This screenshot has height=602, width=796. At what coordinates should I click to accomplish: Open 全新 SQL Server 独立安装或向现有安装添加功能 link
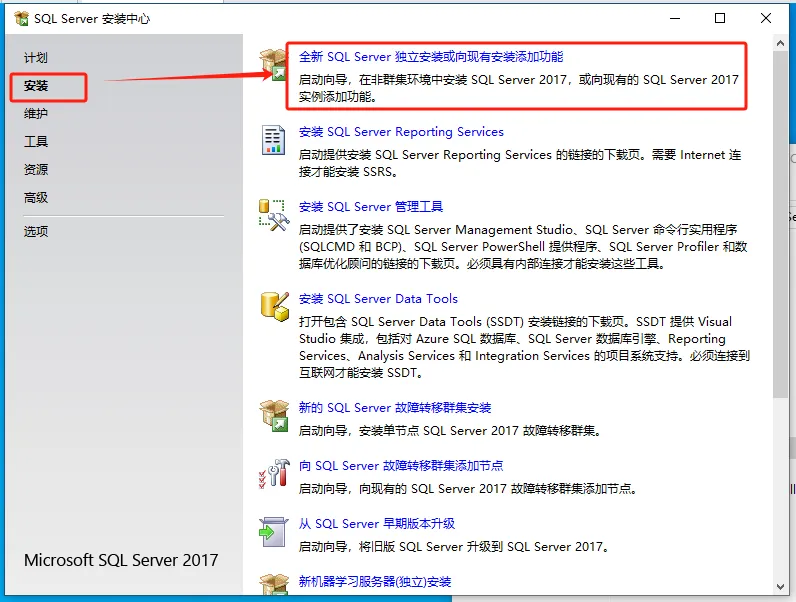pos(431,57)
